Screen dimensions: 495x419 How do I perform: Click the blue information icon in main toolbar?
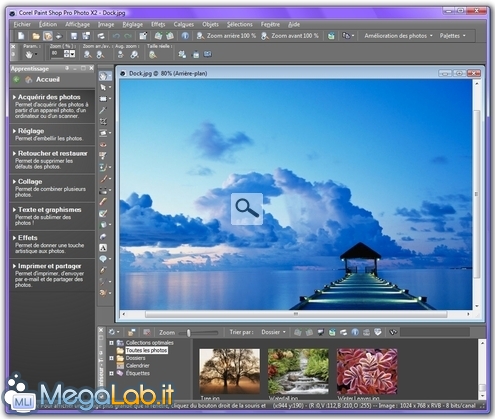pos(185,36)
